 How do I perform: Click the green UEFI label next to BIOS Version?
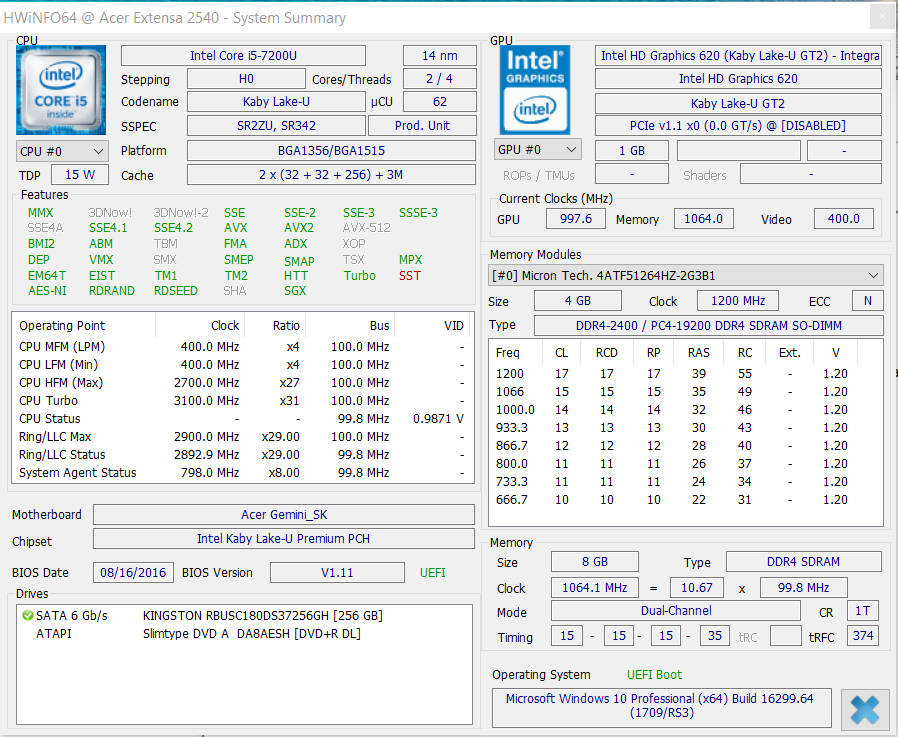point(432,573)
